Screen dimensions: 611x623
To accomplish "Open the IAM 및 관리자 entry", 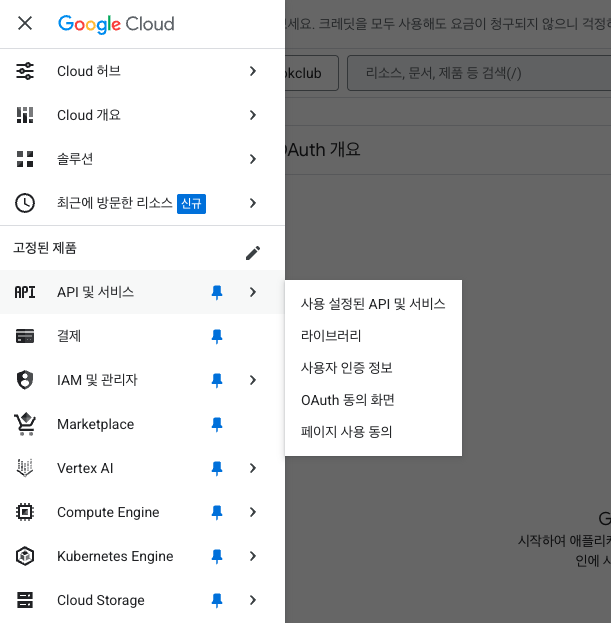I will (x=142, y=380).
